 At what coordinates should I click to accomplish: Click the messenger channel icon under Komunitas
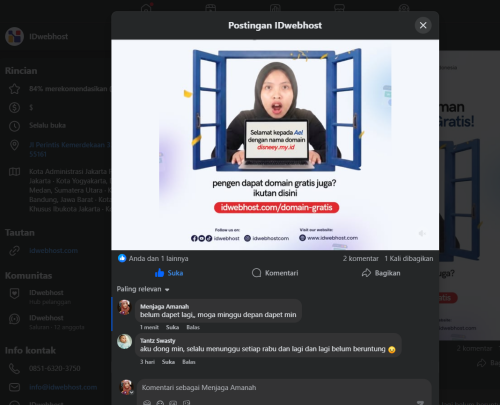click(x=14, y=319)
